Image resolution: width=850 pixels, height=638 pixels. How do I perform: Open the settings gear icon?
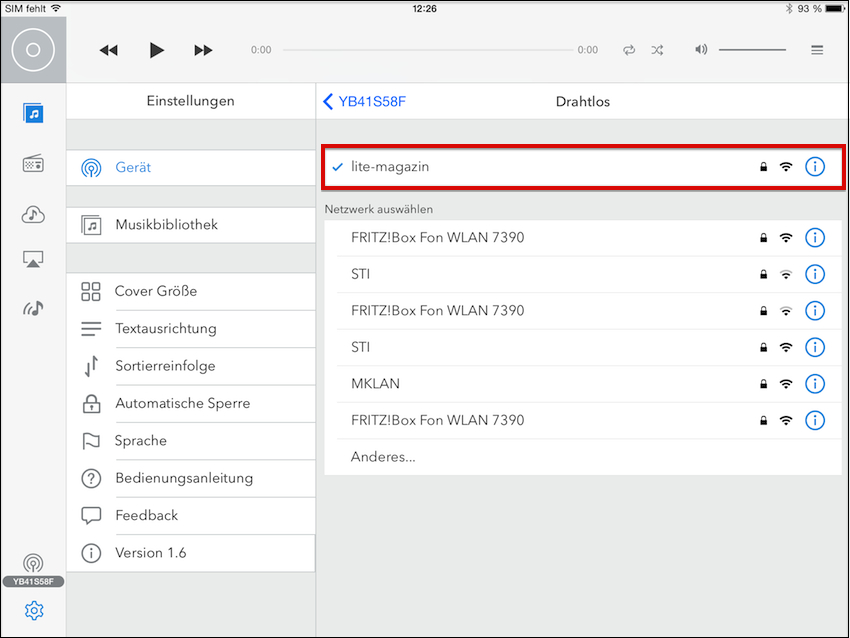34,610
